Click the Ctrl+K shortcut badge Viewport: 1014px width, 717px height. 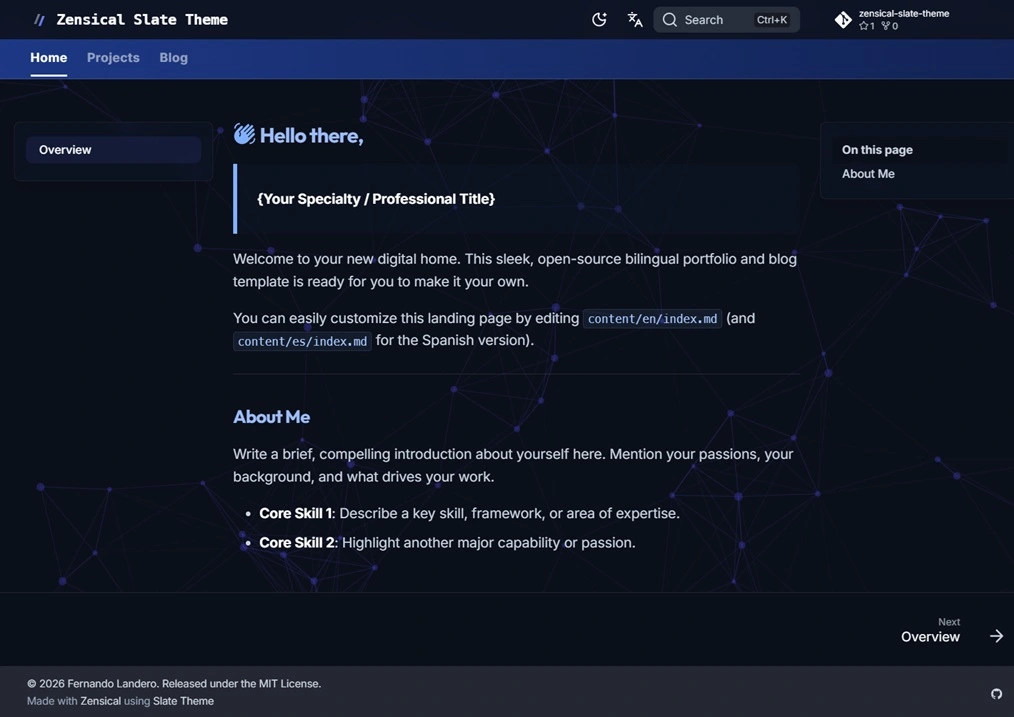click(x=771, y=20)
